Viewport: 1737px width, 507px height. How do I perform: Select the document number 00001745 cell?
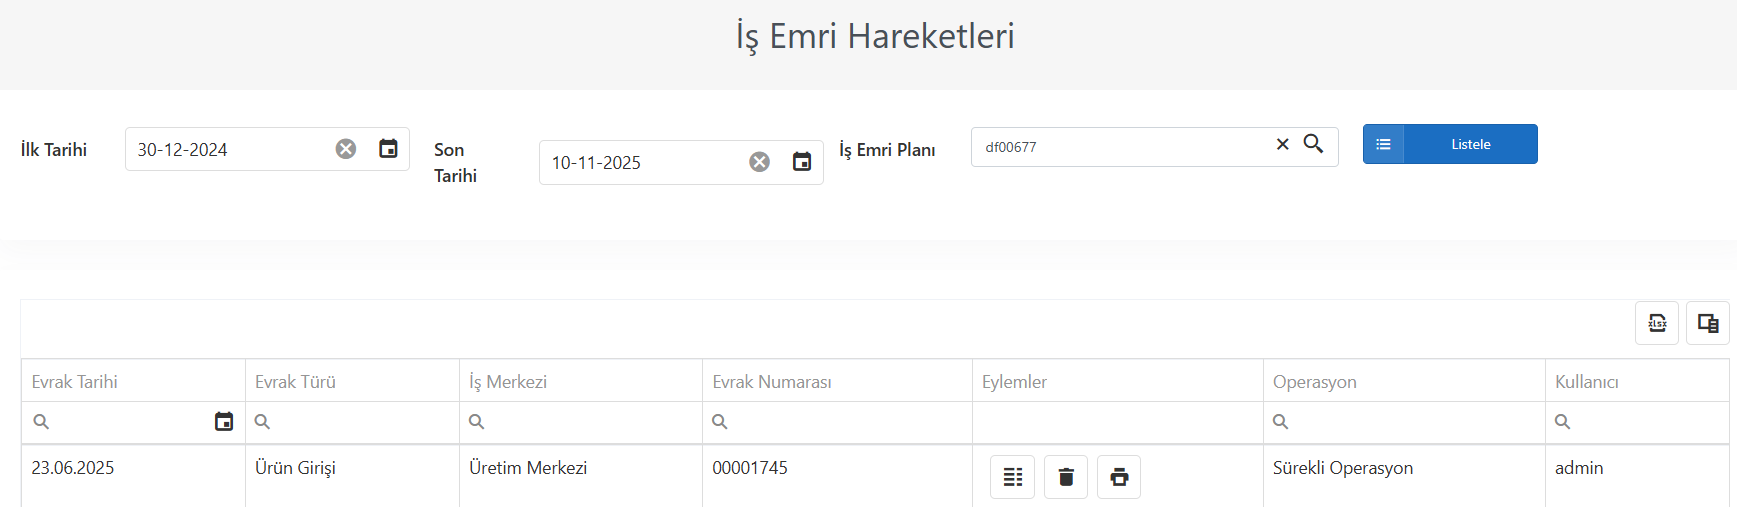tap(837, 476)
